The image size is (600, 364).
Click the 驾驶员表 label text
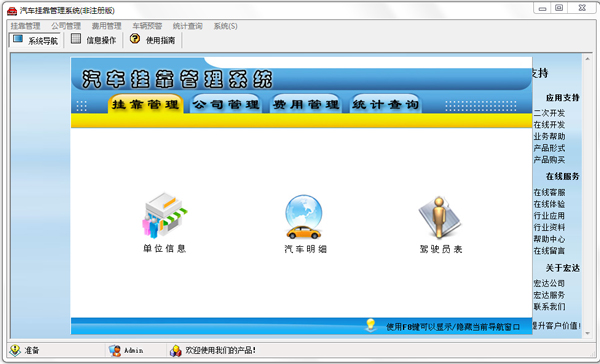coord(441,250)
